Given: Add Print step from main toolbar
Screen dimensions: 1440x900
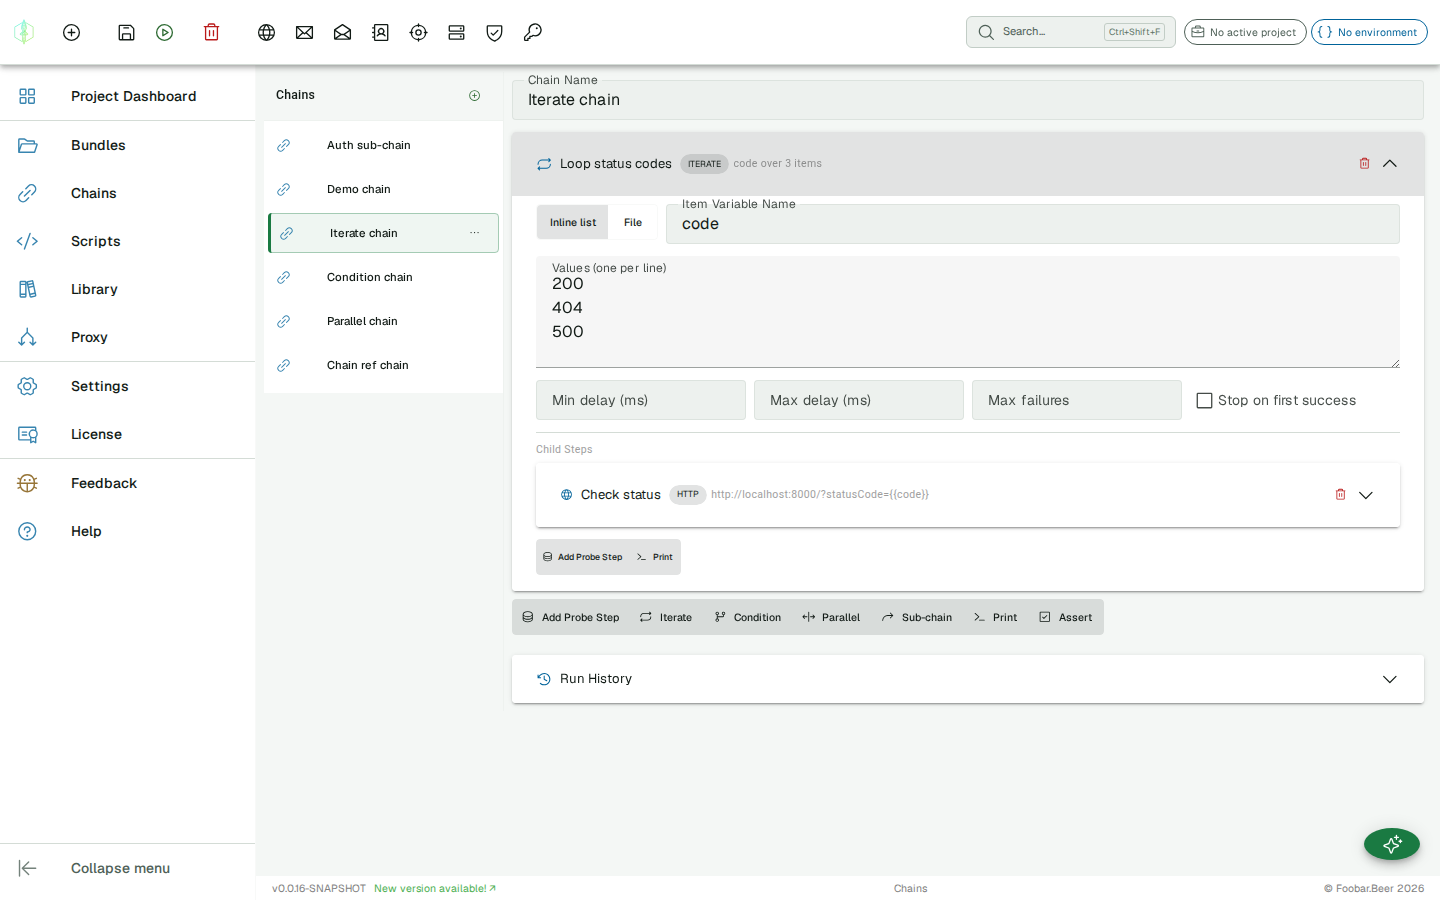Looking at the screenshot, I should (995, 617).
